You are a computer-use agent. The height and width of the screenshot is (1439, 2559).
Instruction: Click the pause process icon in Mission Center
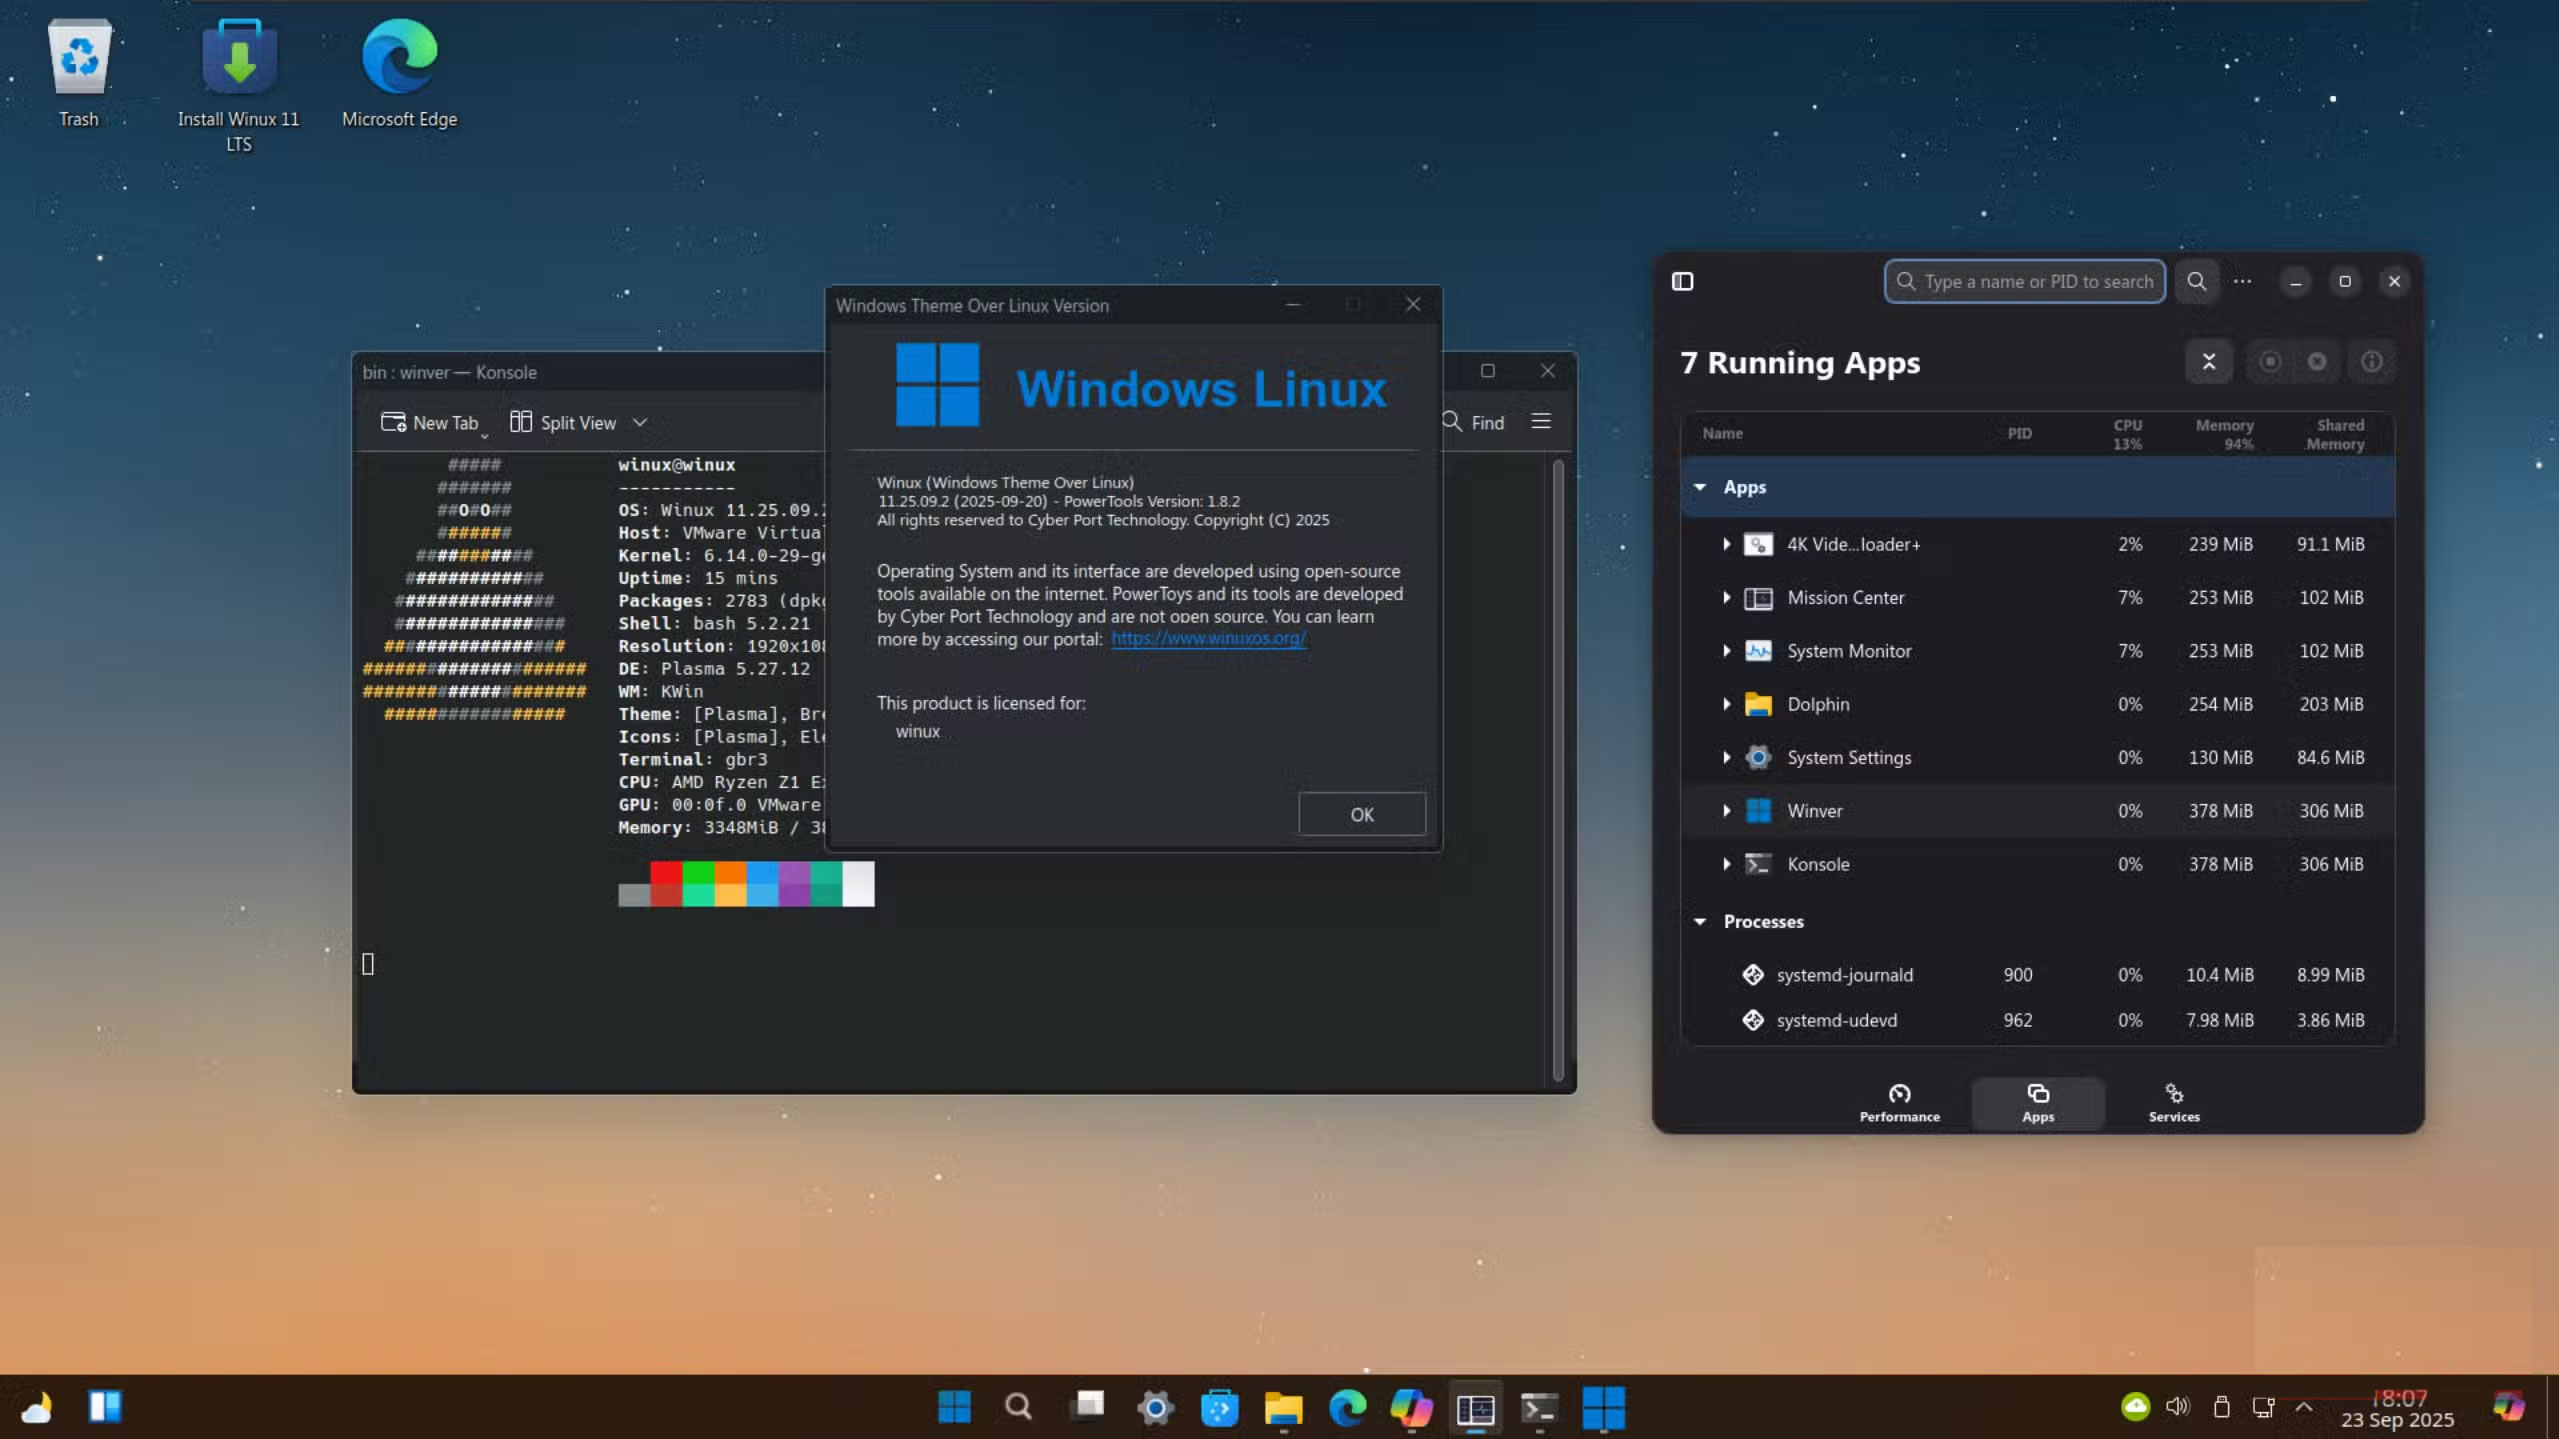(x=2271, y=361)
